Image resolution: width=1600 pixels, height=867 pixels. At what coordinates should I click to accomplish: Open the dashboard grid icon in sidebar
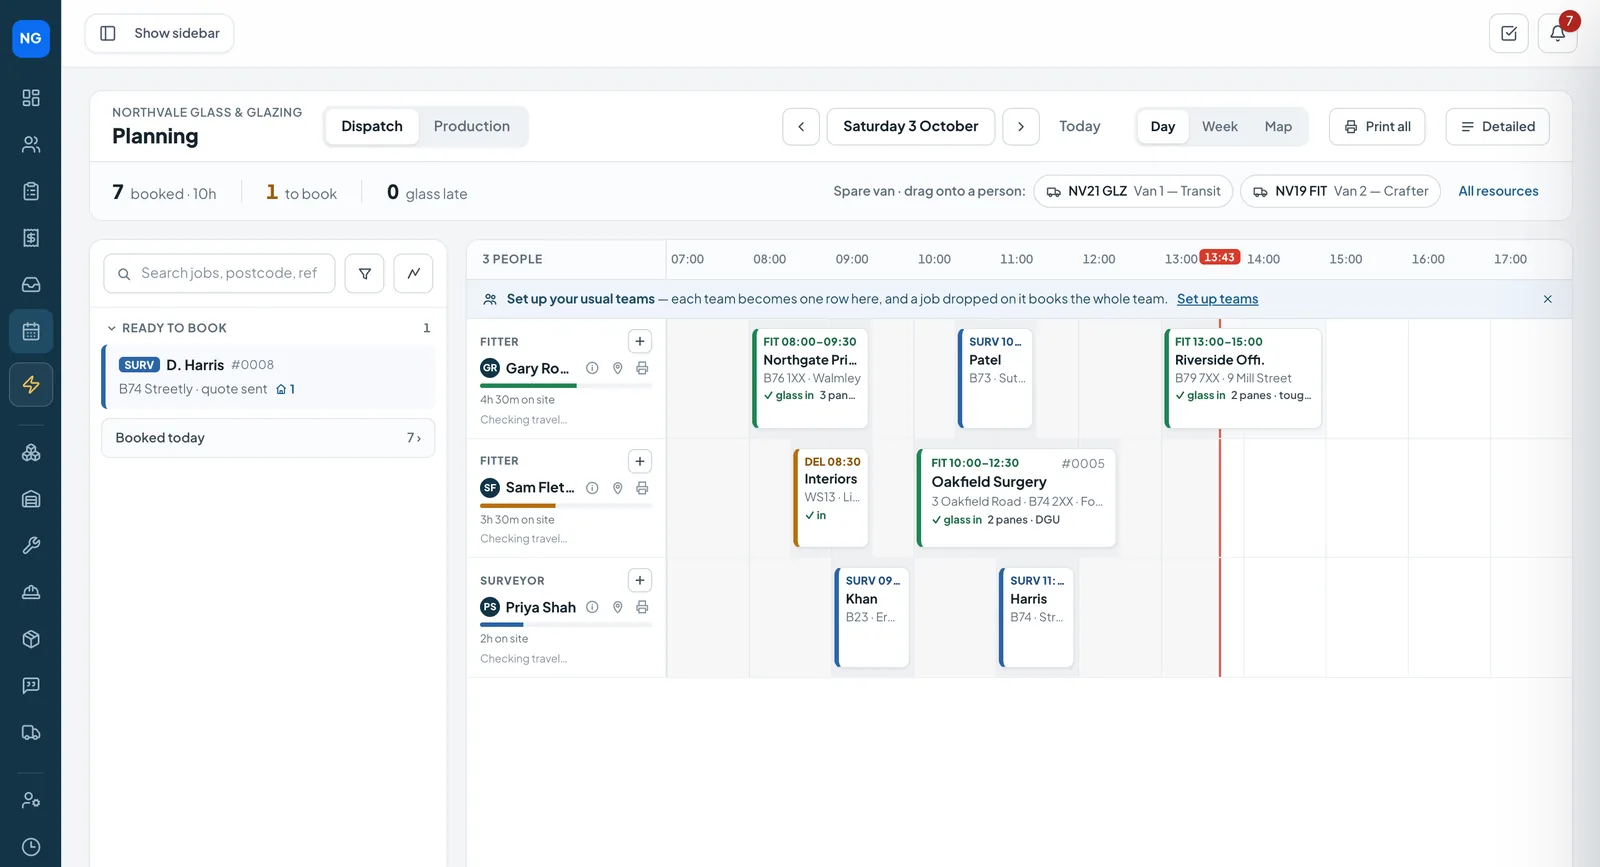coord(31,97)
